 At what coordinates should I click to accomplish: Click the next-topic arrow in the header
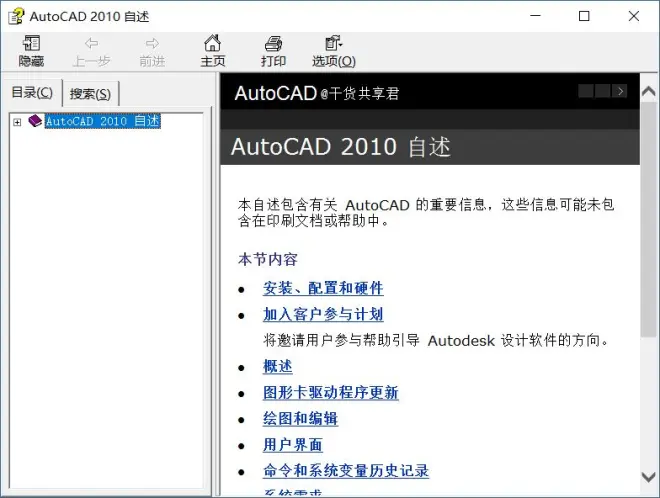[x=620, y=91]
